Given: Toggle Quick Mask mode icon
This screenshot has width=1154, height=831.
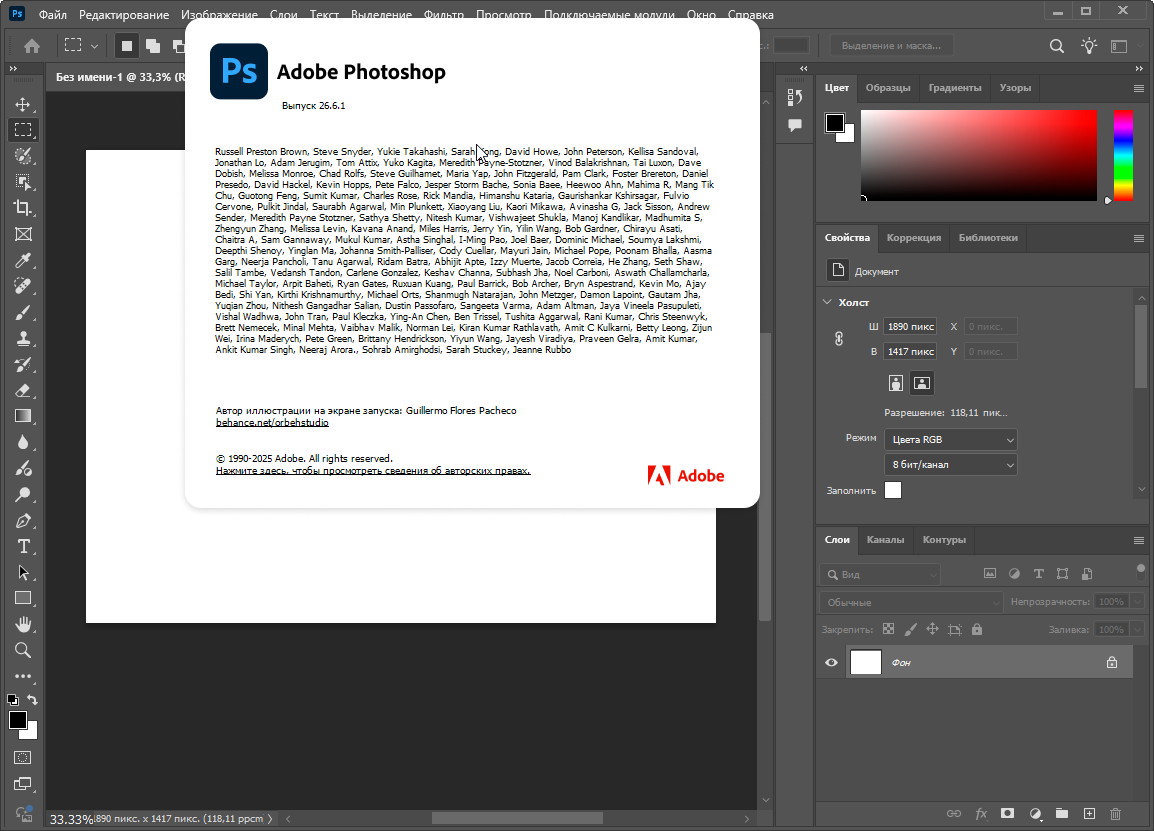Looking at the screenshot, I should click(x=23, y=757).
